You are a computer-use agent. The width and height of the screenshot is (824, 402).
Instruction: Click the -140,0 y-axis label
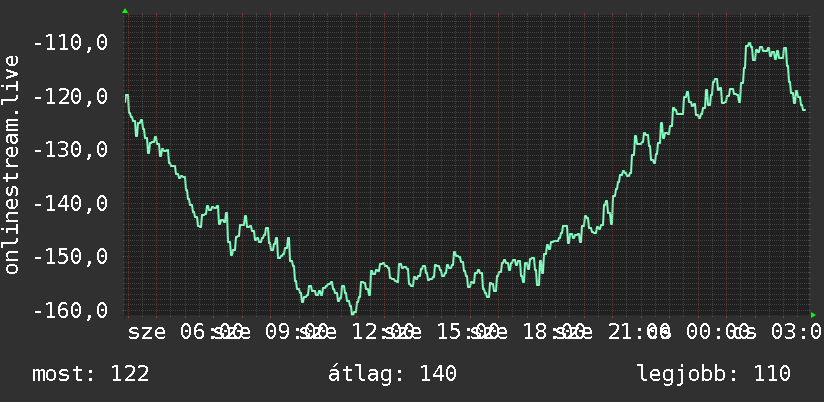[x=70, y=203]
